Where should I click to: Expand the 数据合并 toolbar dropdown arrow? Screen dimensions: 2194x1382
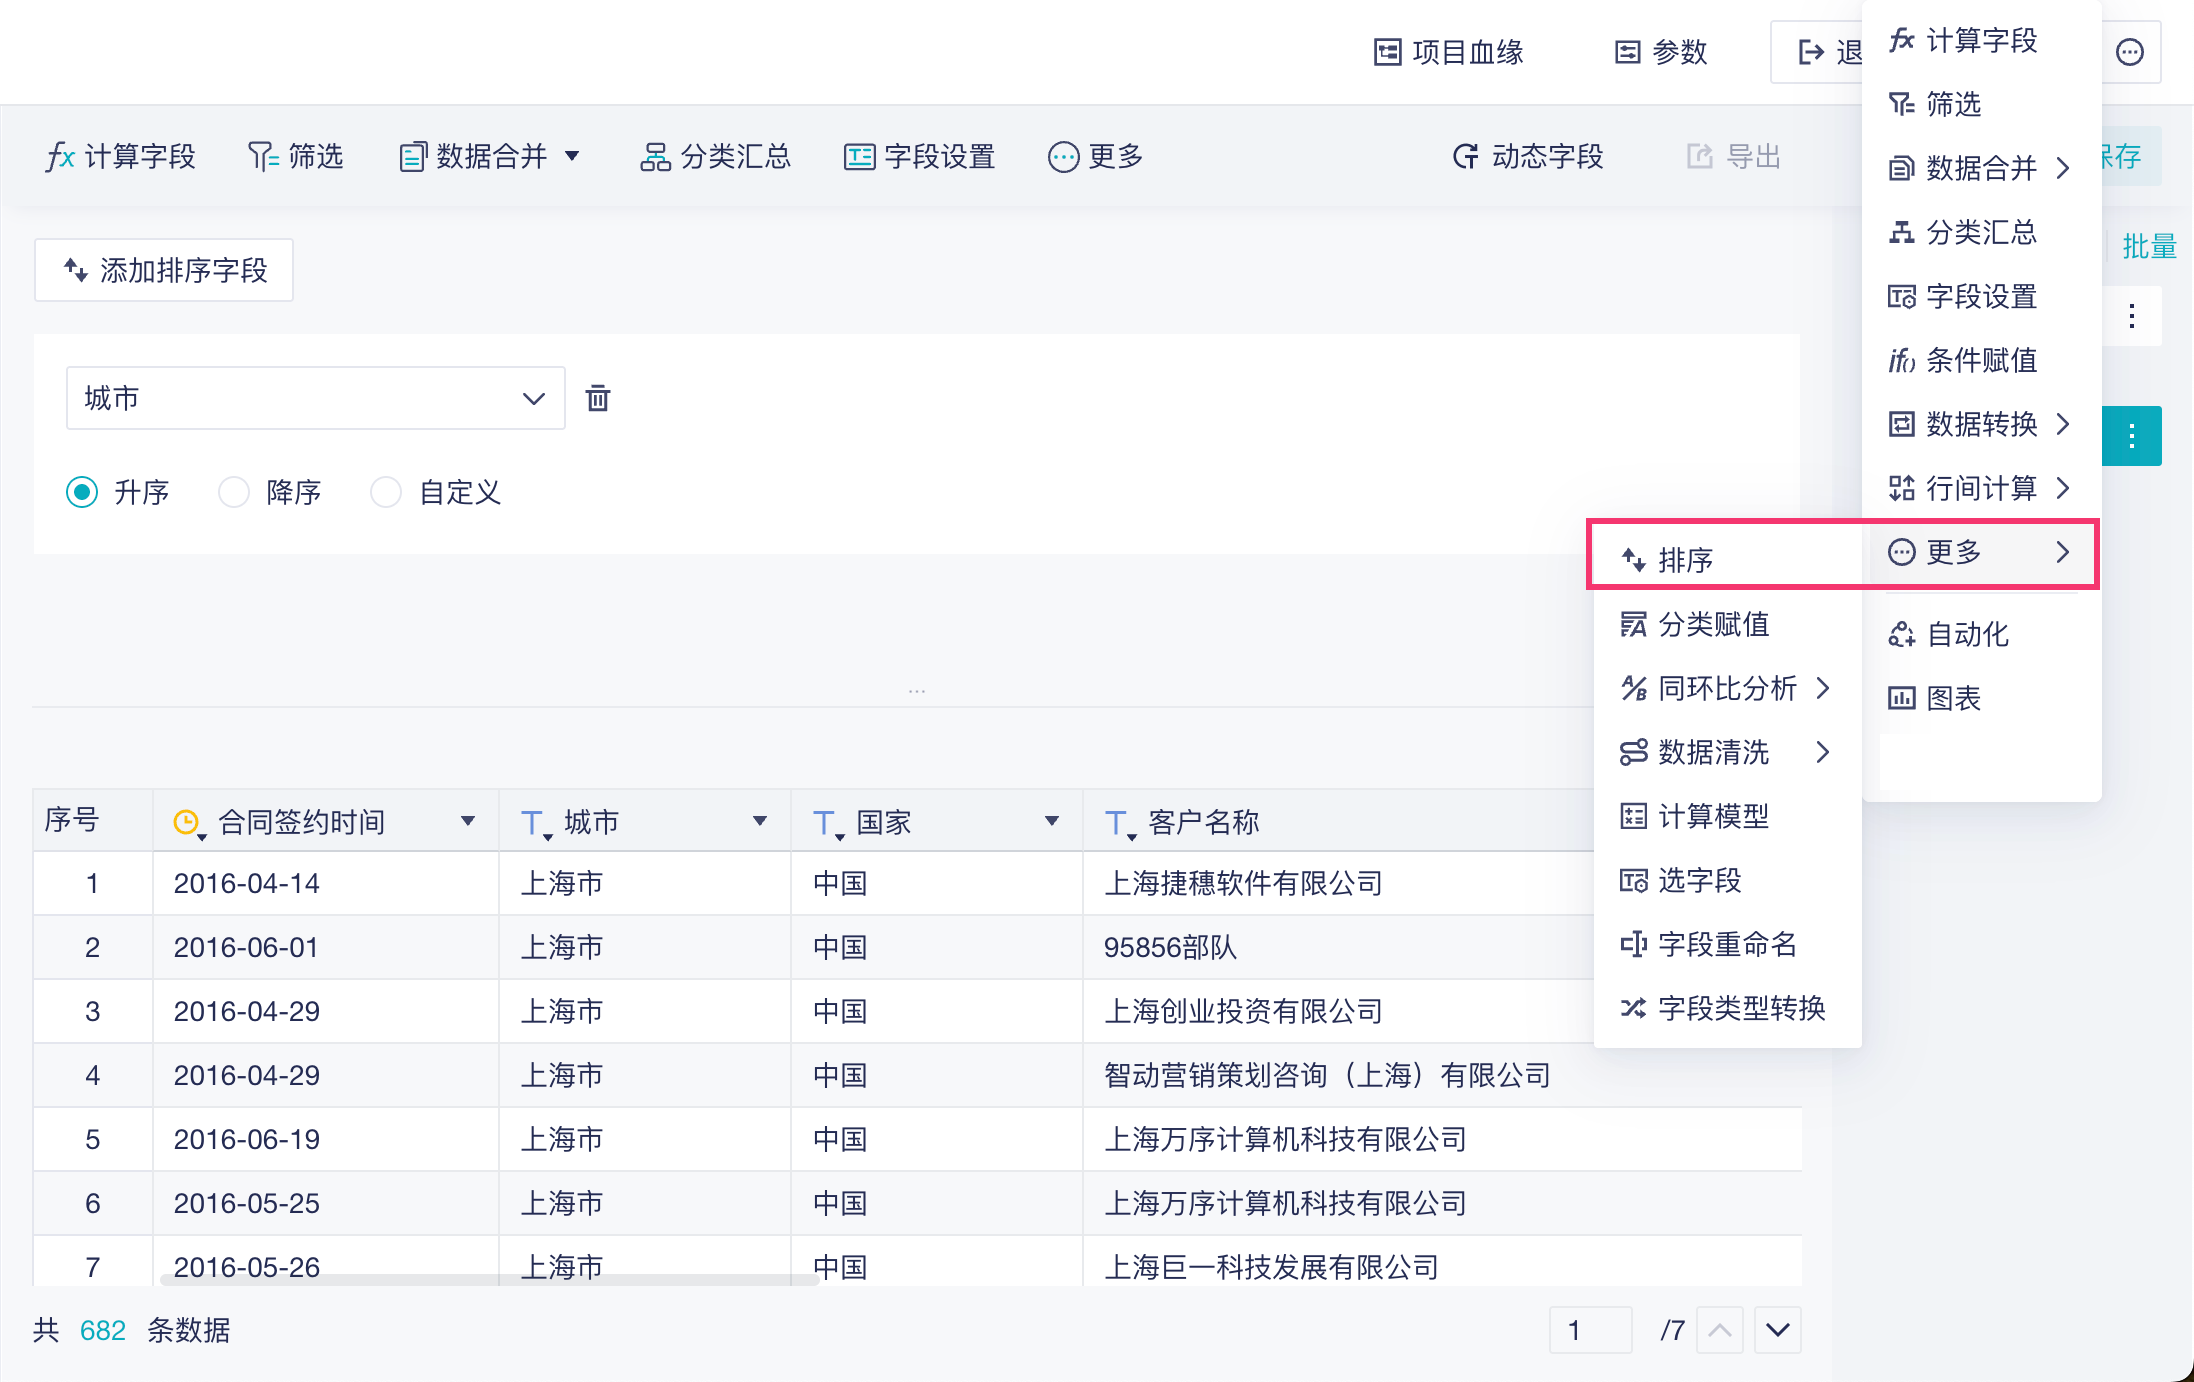click(x=572, y=157)
